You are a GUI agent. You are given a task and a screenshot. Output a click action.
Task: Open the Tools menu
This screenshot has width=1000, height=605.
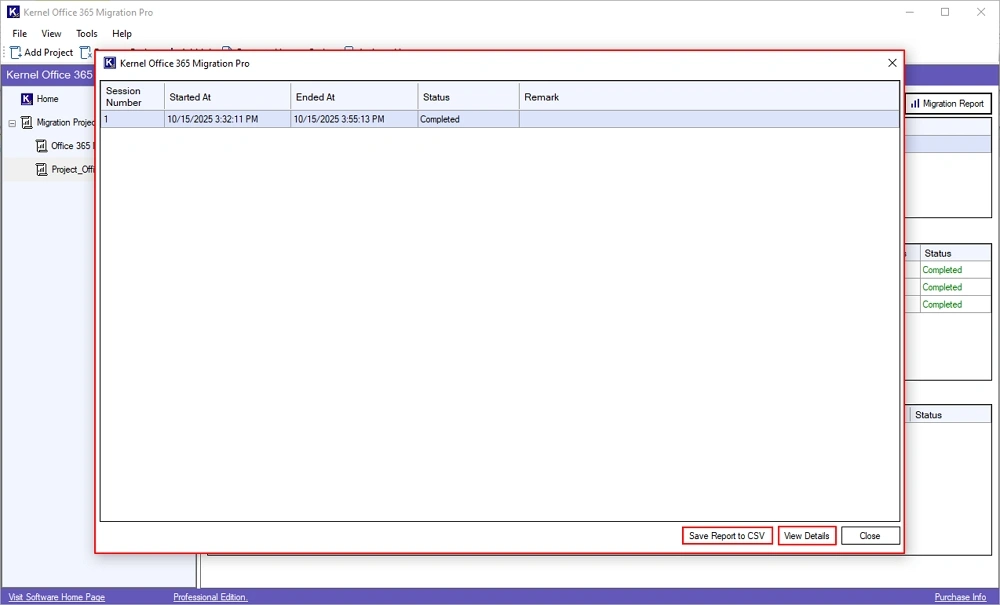(x=87, y=34)
